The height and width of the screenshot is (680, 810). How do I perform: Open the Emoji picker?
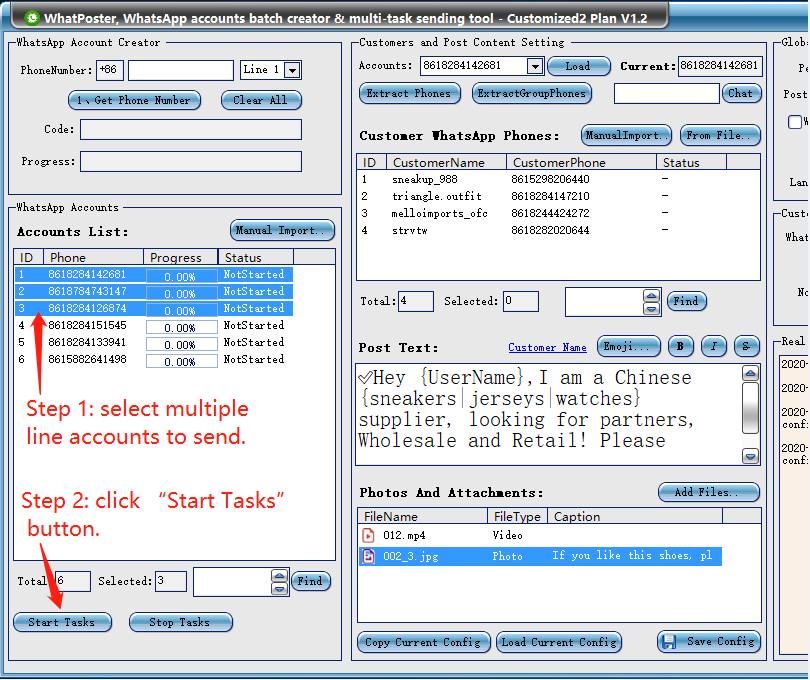(x=629, y=346)
